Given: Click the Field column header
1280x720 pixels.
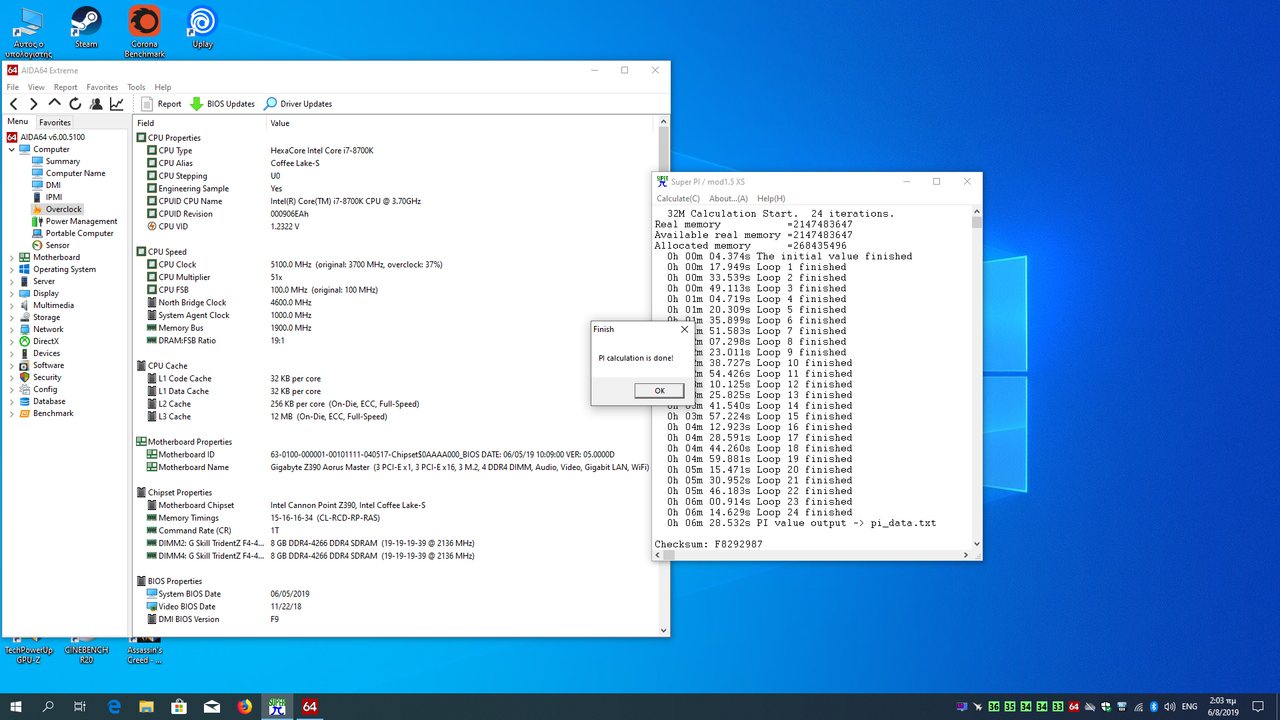Looking at the screenshot, I should [201, 123].
